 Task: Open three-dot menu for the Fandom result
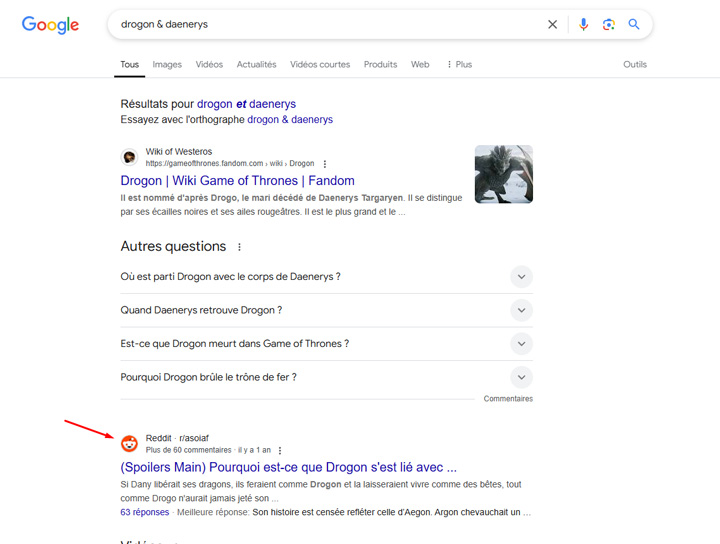click(325, 164)
